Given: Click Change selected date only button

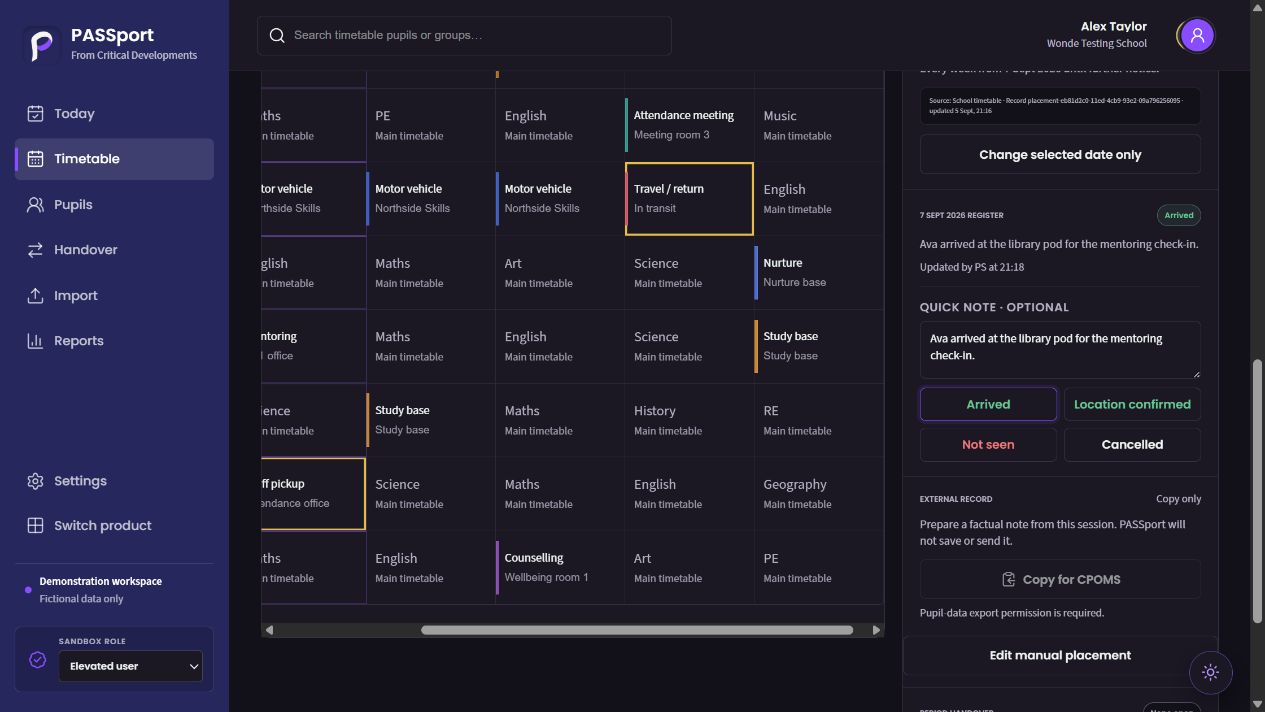Looking at the screenshot, I should tap(1060, 155).
